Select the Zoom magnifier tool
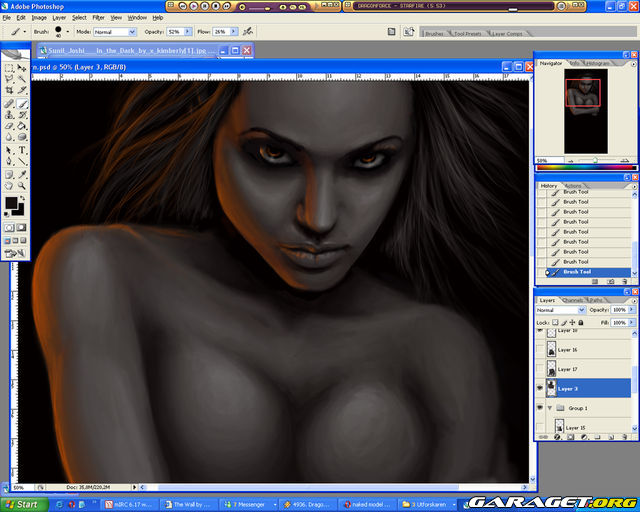 click(22, 185)
